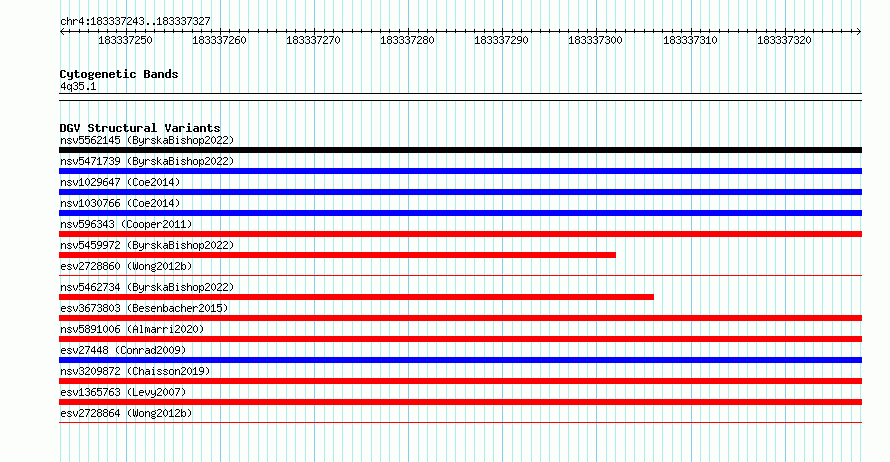Click ruler position 183337300
The width and height of the screenshot is (890, 462).
[595, 40]
